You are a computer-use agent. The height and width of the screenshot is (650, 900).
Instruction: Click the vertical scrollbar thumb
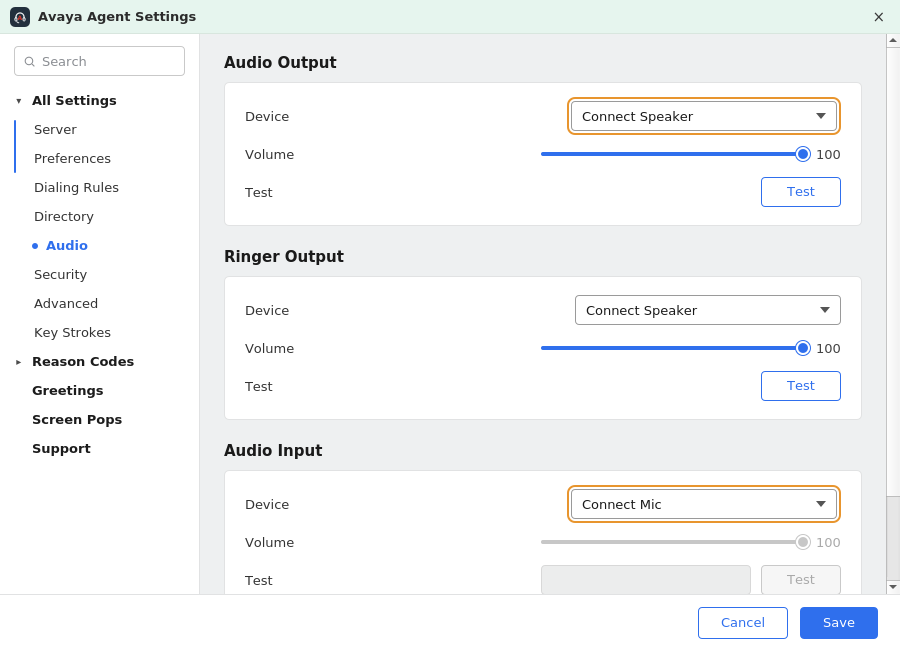(x=893, y=537)
